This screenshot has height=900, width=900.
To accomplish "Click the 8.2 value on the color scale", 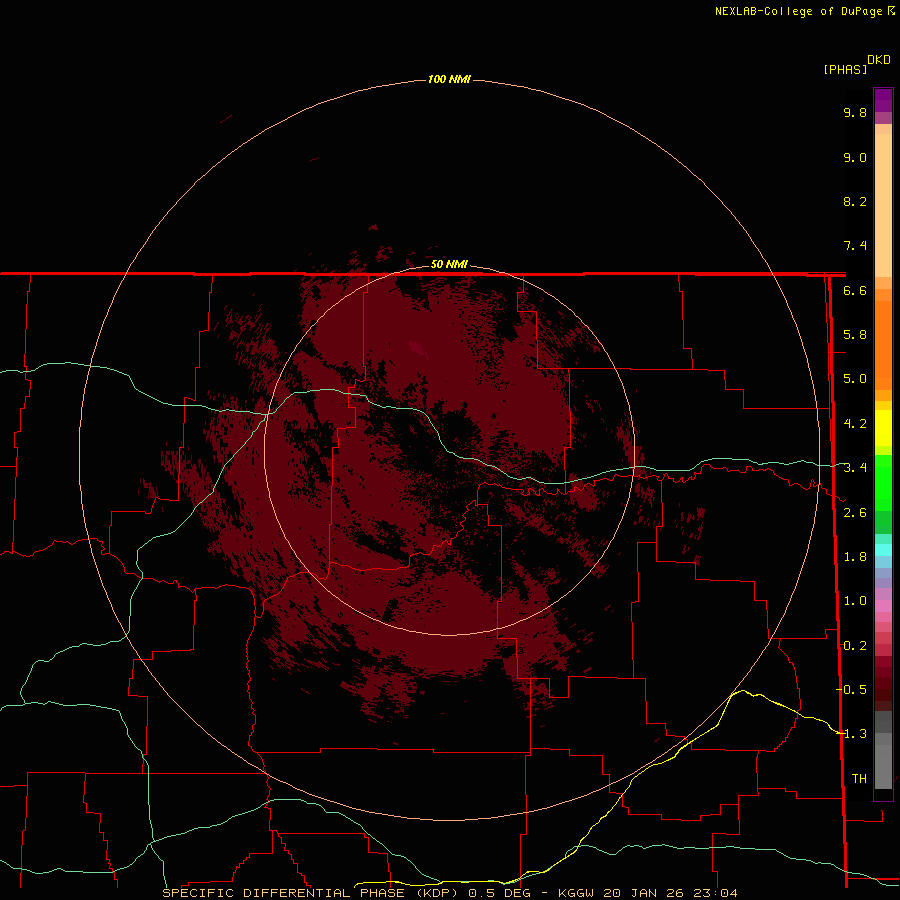I will click(855, 201).
